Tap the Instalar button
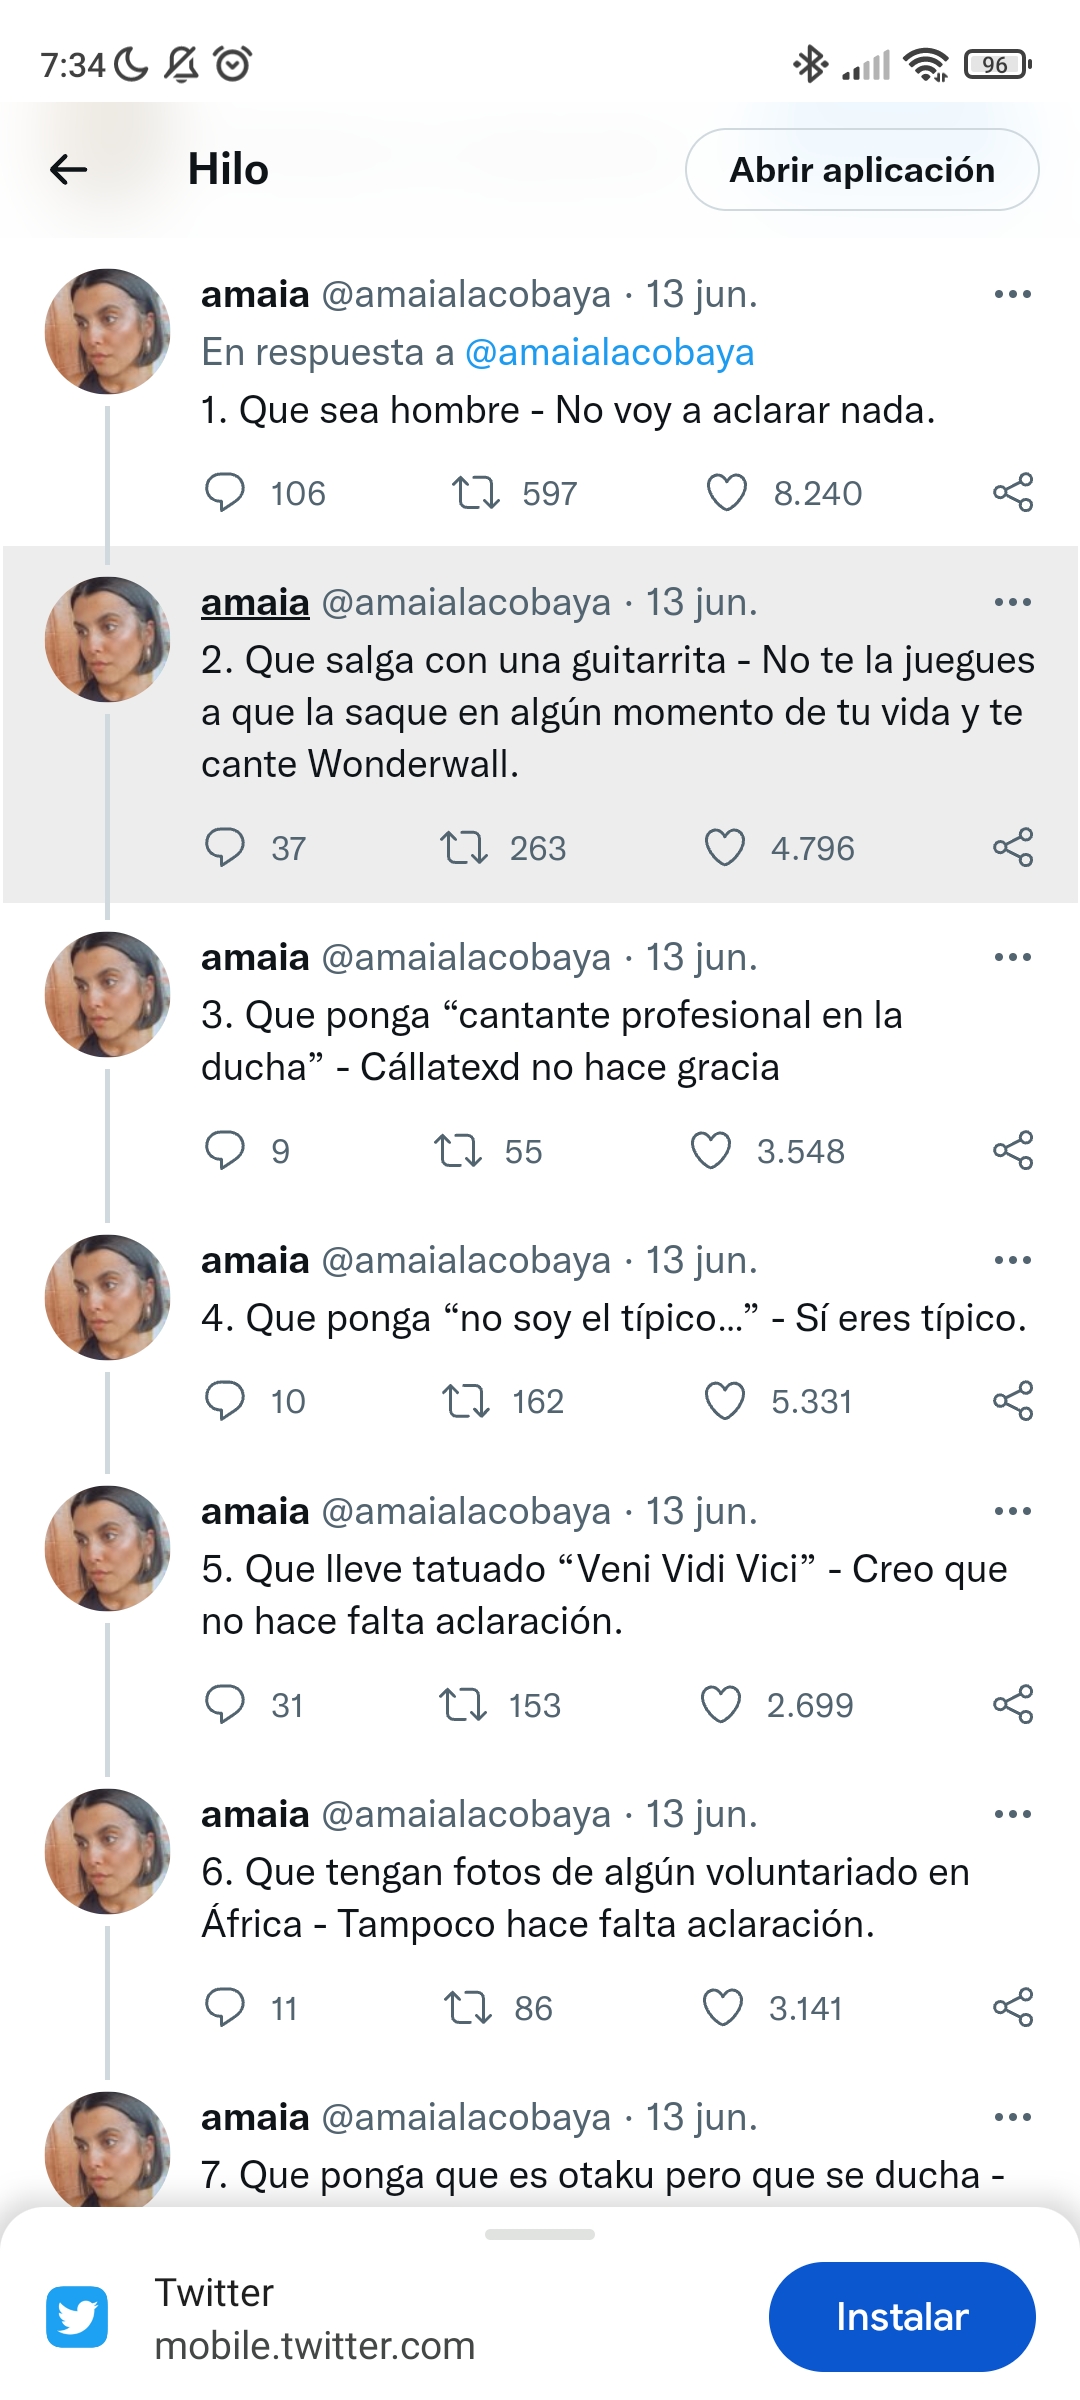This screenshot has width=1080, height=2400. point(902,2316)
